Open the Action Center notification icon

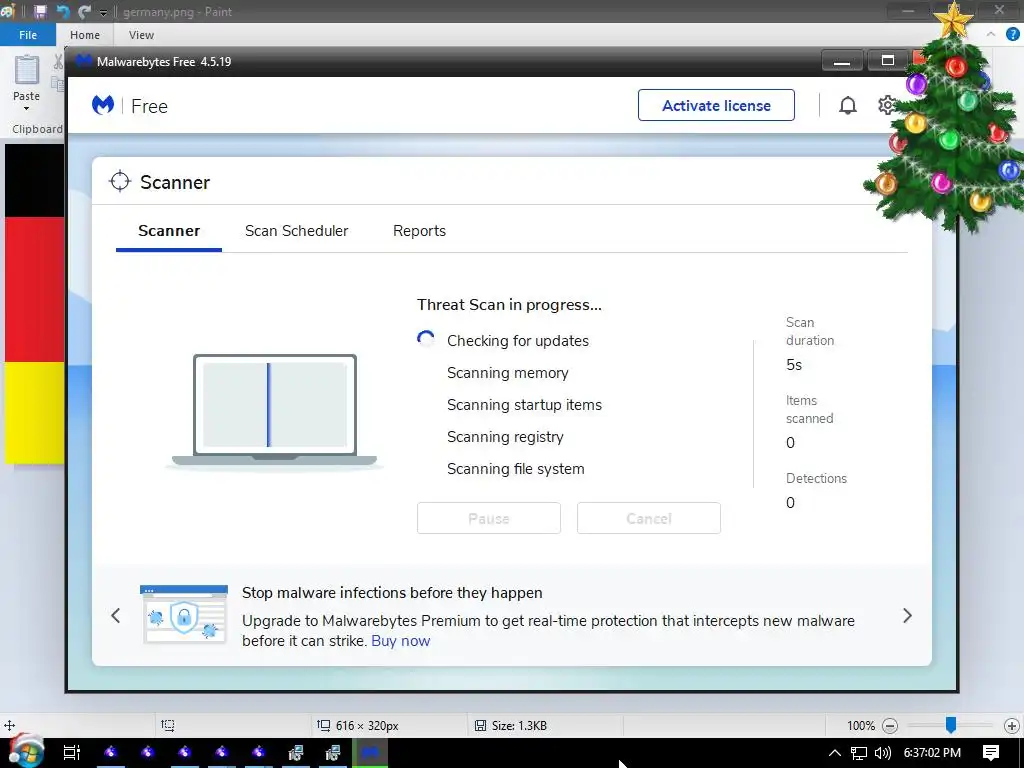coord(991,753)
